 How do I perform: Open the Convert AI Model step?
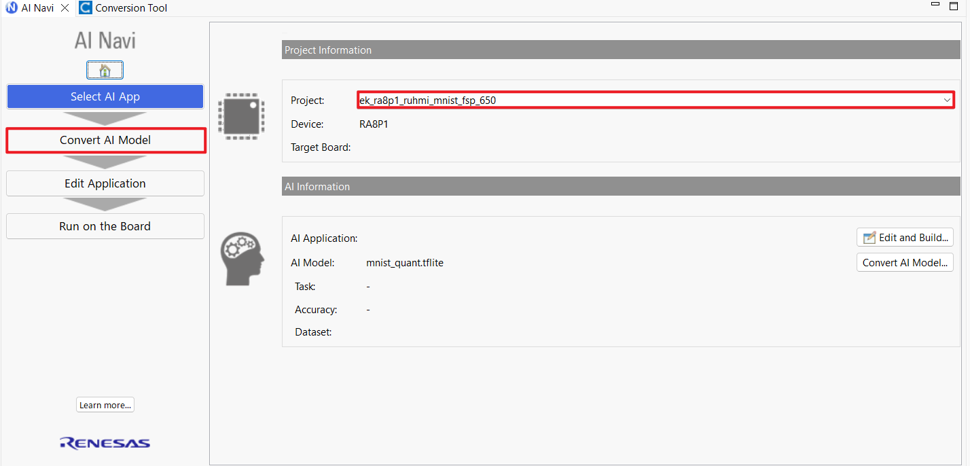click(105, 140)
